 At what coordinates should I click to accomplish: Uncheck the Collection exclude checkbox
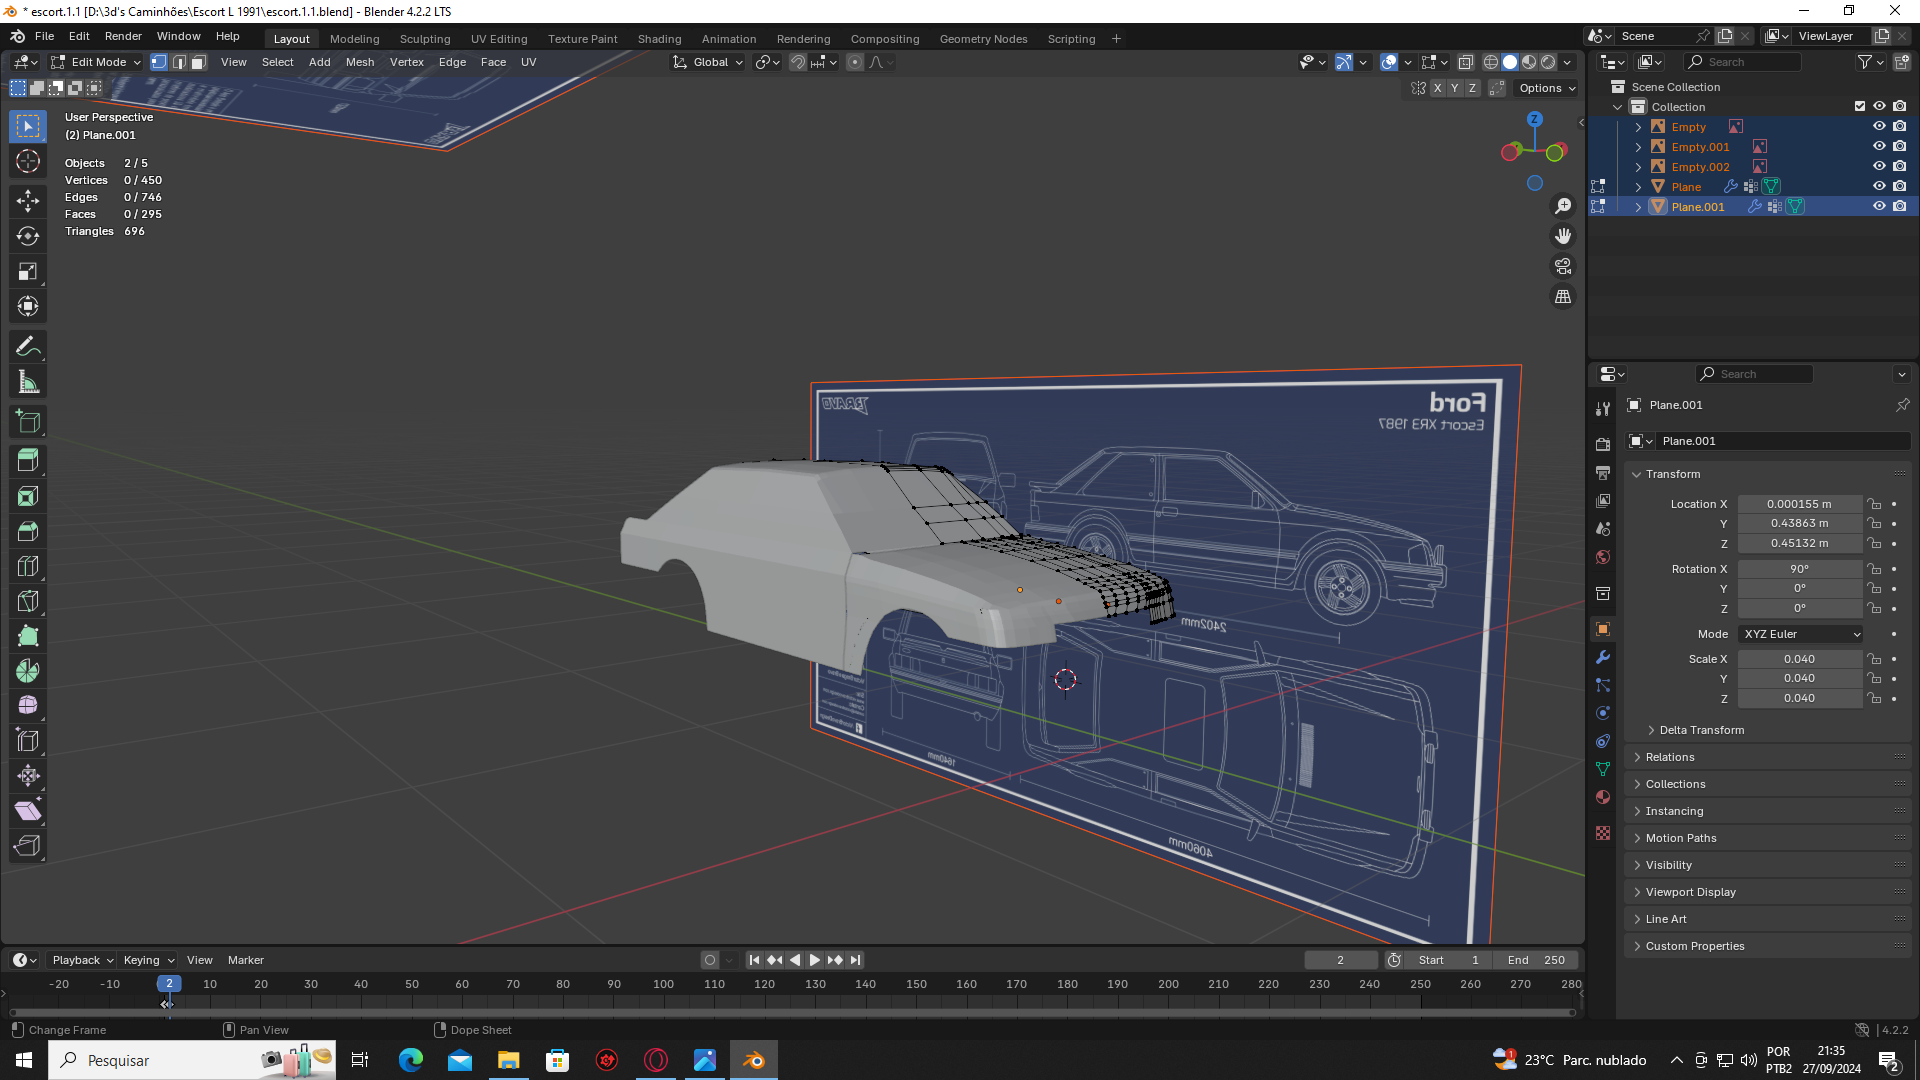click(x=1860, y=107)
